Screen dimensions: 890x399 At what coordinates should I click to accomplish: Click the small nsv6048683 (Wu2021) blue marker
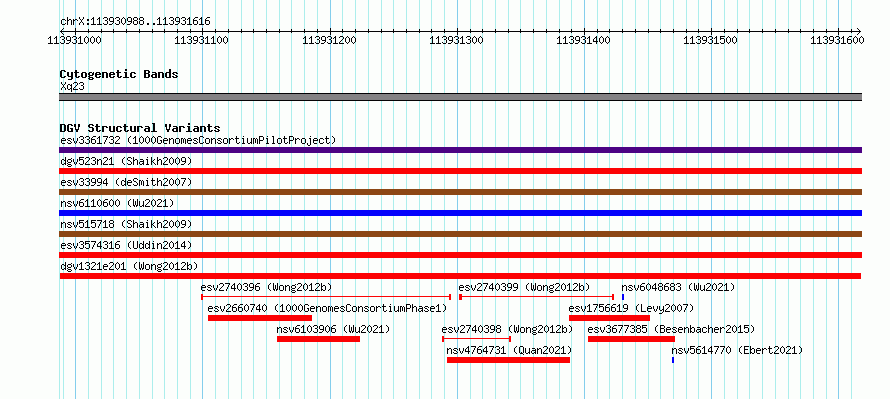click(623, 296)
